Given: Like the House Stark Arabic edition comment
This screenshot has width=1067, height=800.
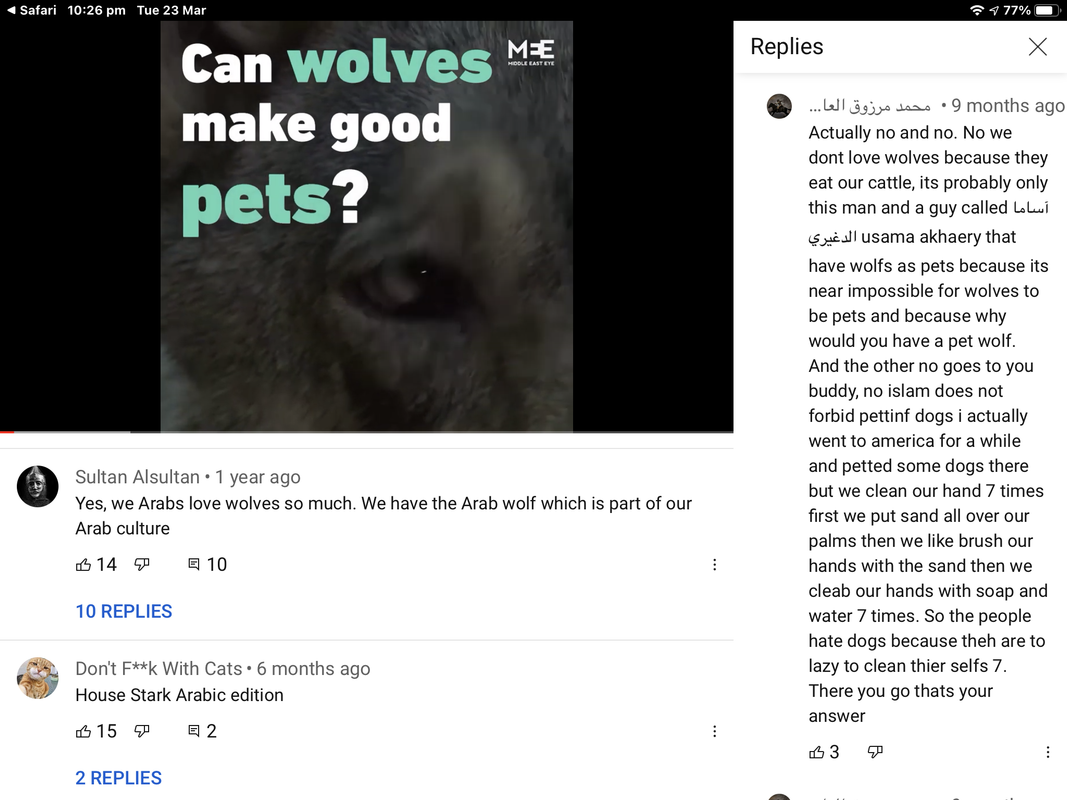Looking at the screenshot, I should tap(83, 731).
